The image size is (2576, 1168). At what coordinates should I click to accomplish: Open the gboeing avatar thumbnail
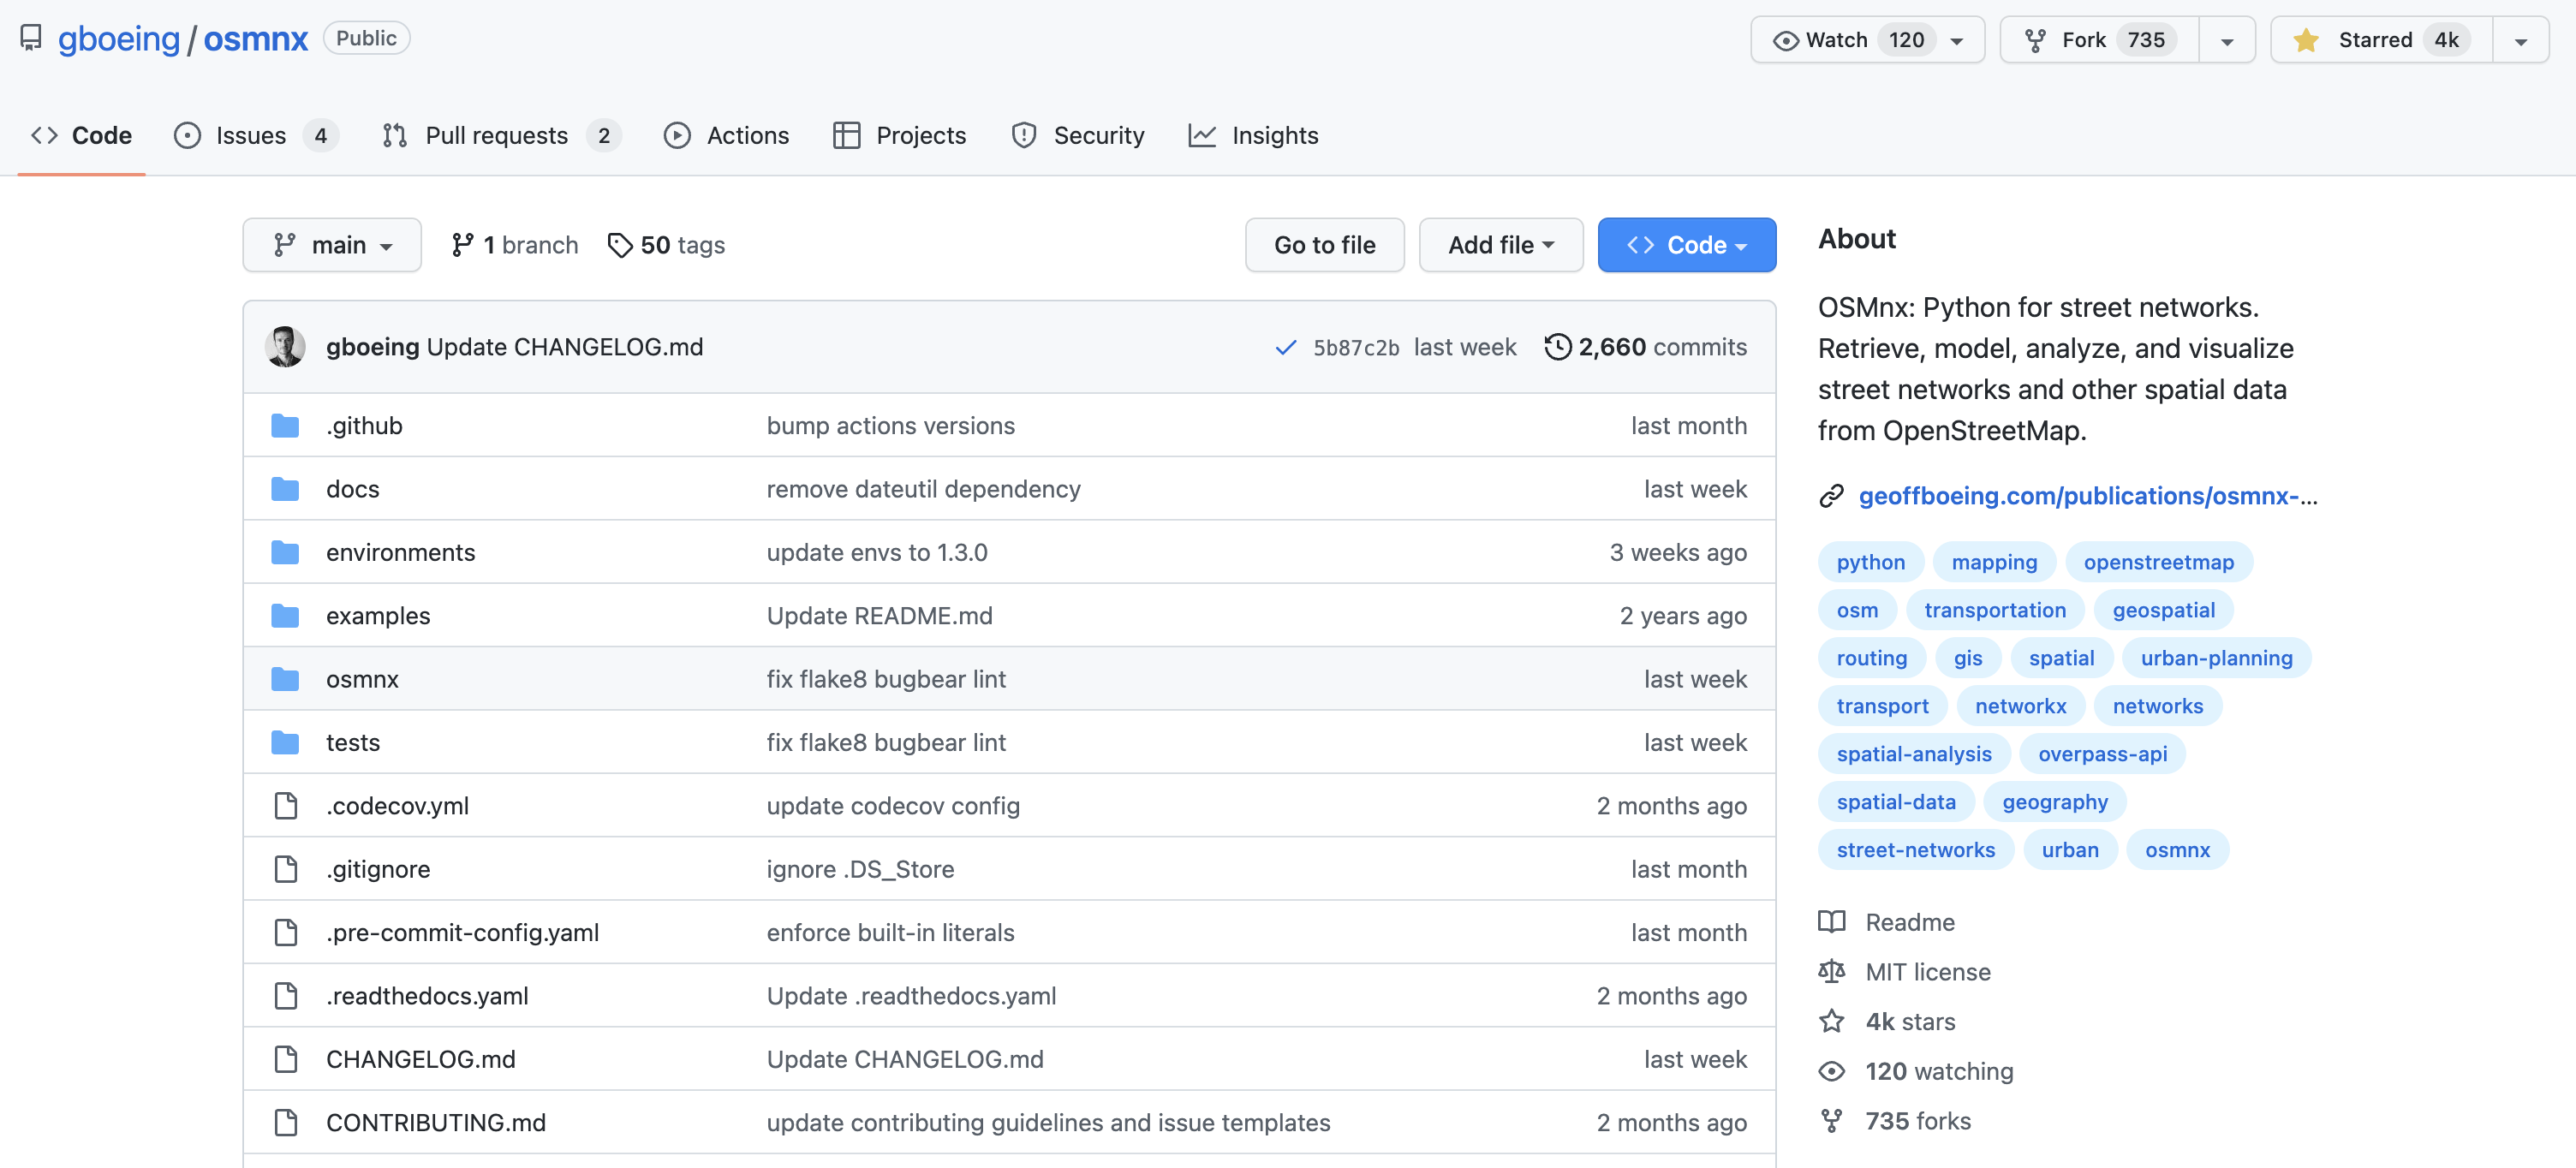285,347
